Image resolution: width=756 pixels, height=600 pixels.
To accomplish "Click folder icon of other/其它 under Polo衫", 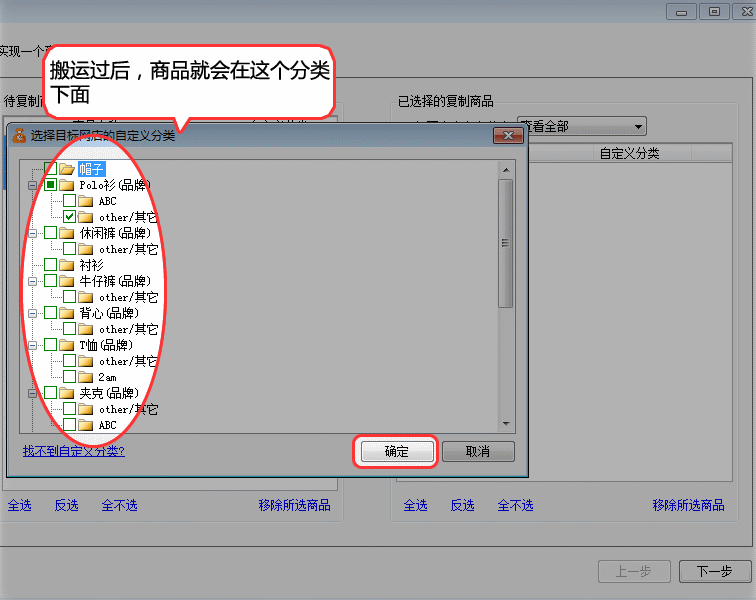I will point(85,217).
